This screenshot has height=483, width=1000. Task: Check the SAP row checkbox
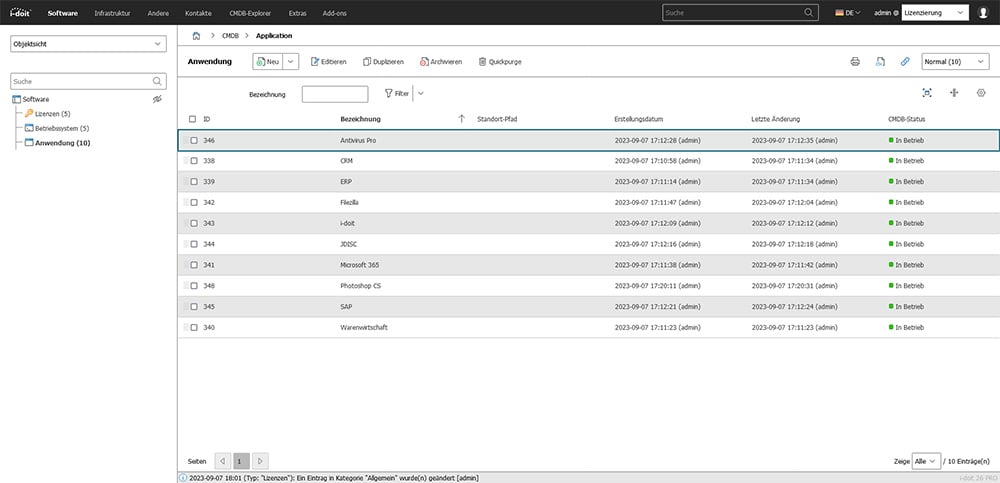194,306
